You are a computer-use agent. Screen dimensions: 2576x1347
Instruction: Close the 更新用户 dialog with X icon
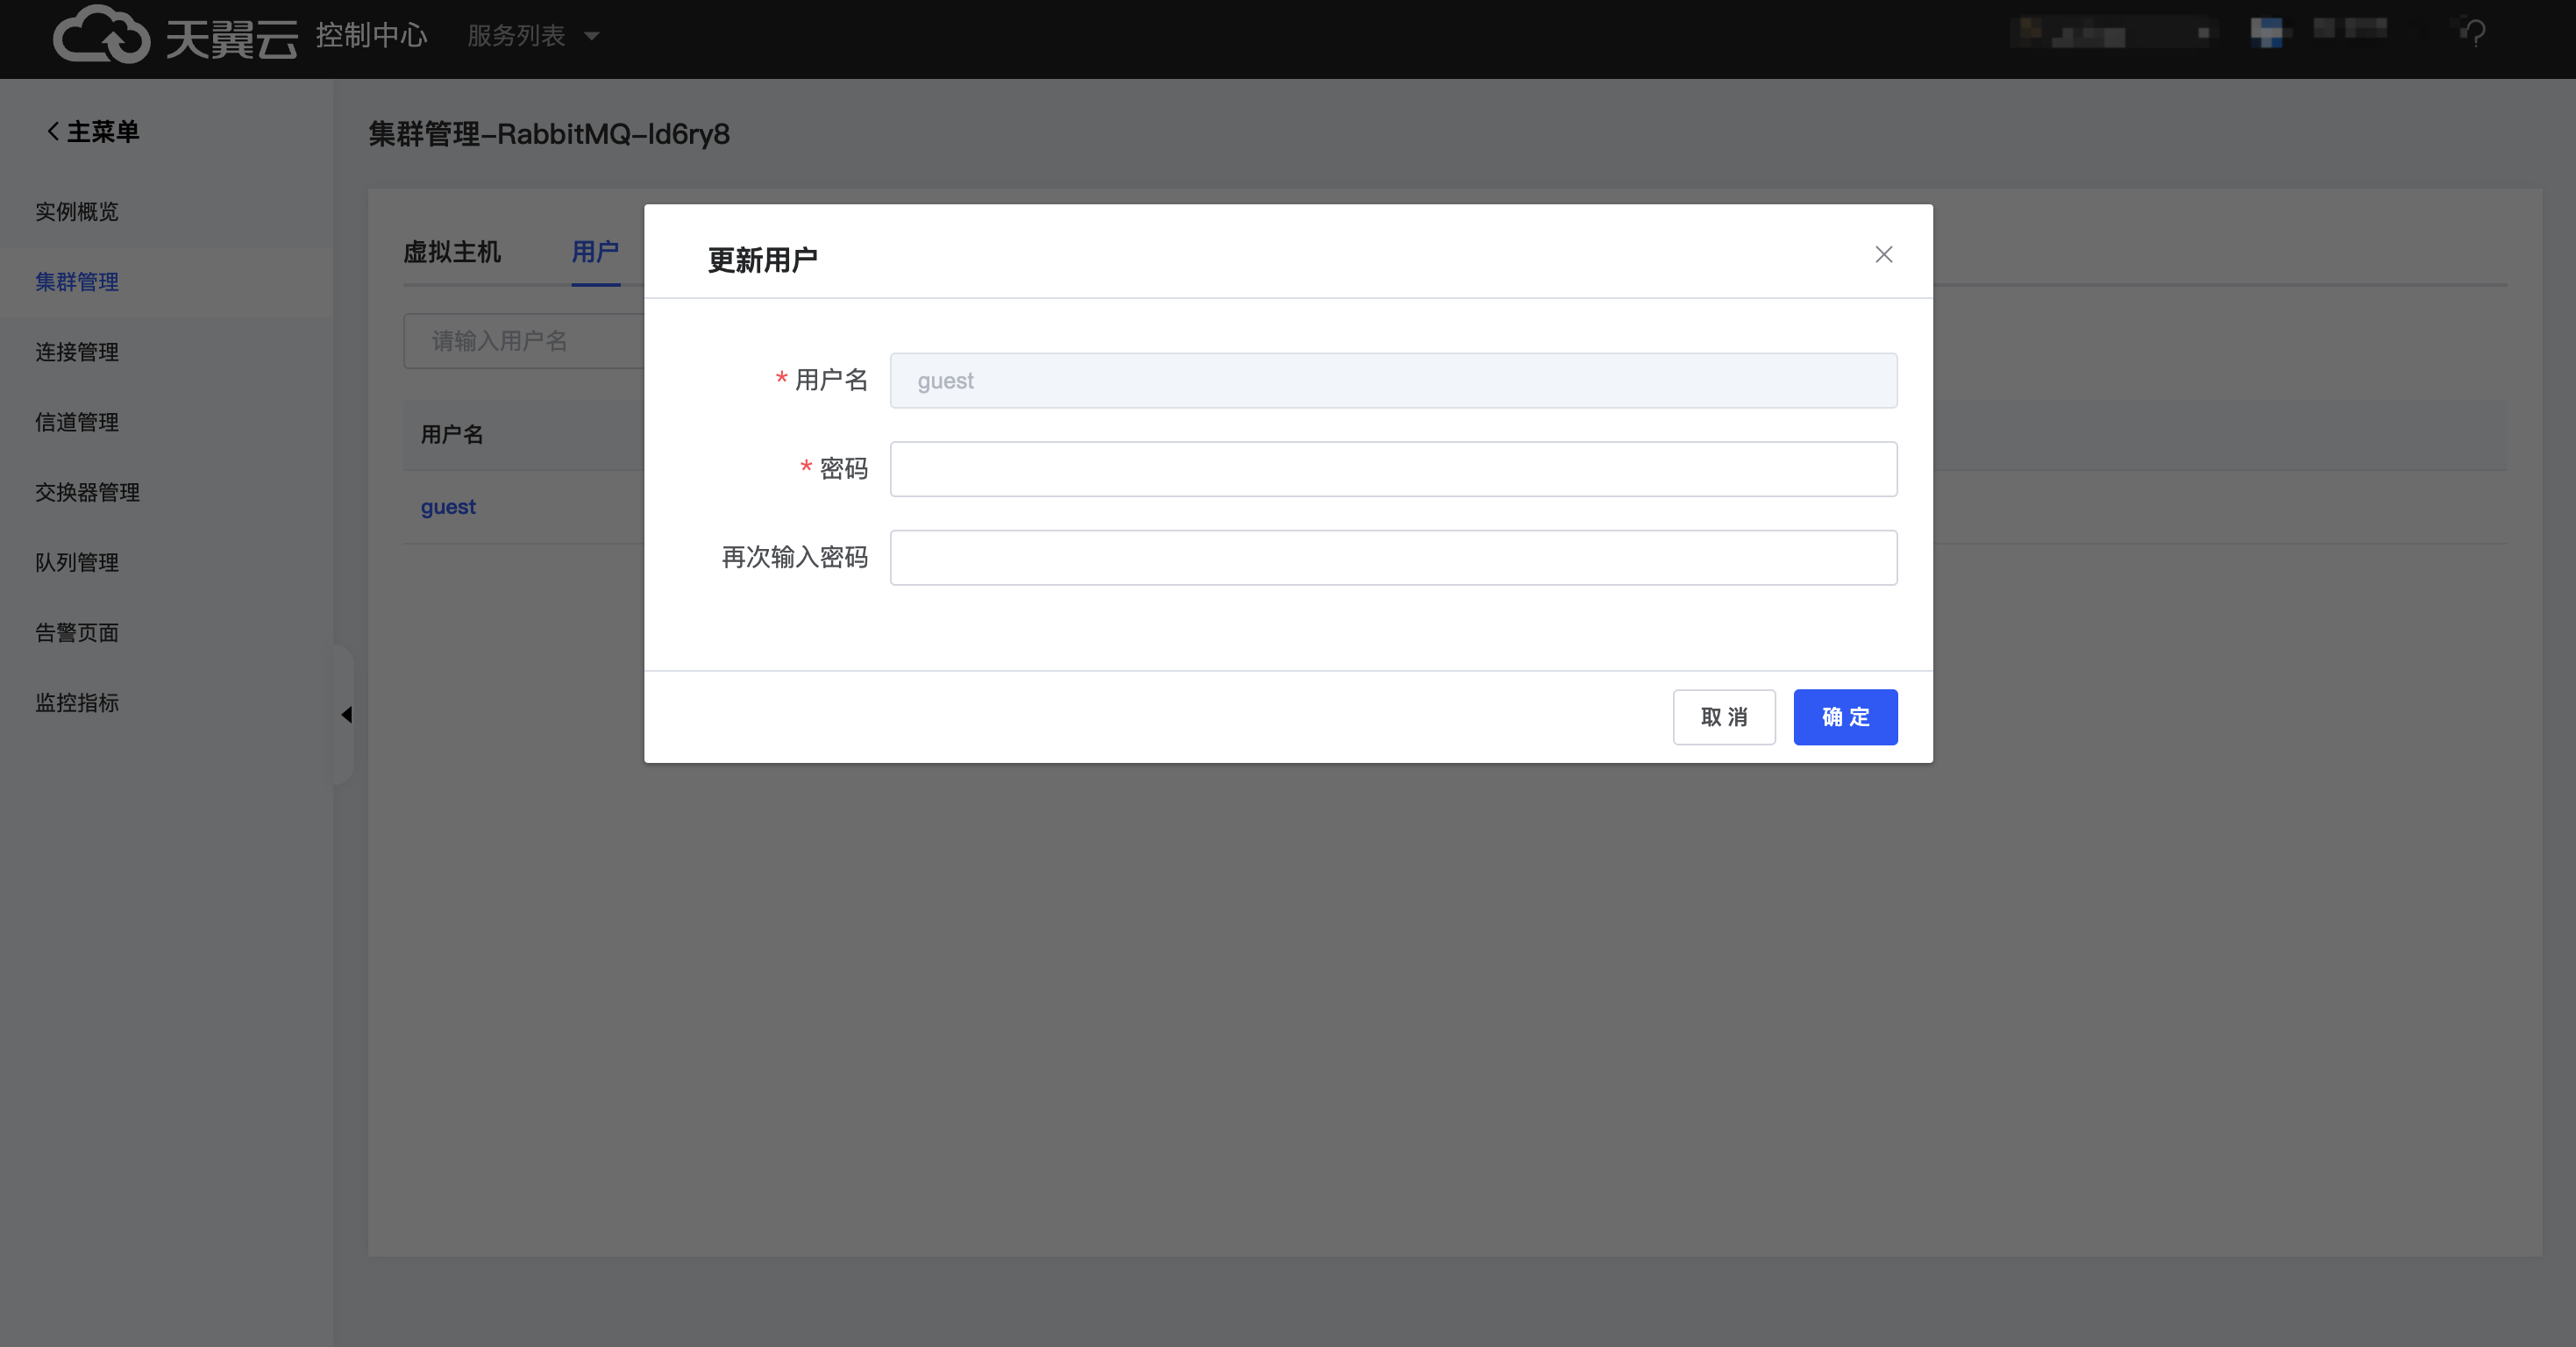coord(1883,255)
